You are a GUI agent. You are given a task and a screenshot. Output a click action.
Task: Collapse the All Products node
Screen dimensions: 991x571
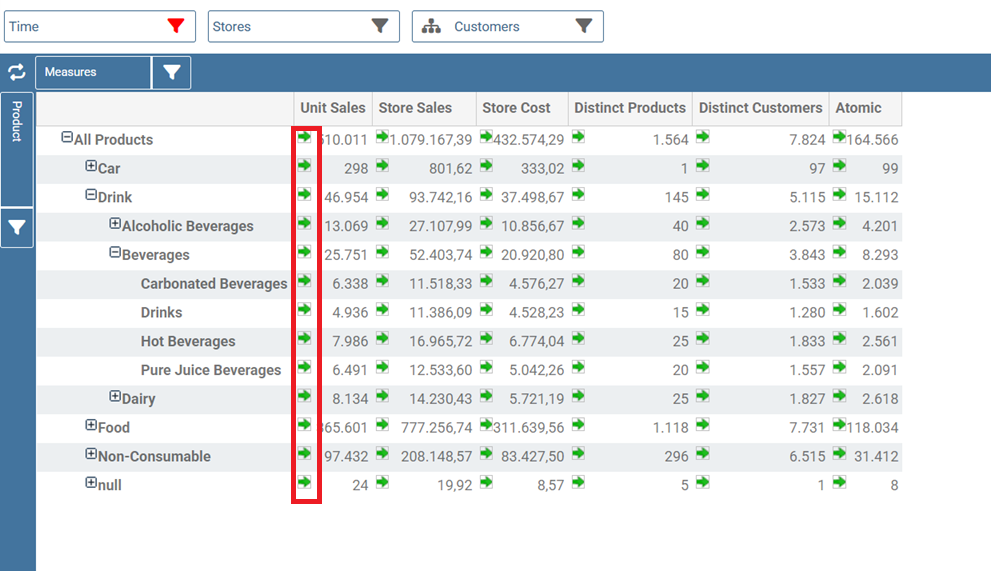click(x=67, y=137)
